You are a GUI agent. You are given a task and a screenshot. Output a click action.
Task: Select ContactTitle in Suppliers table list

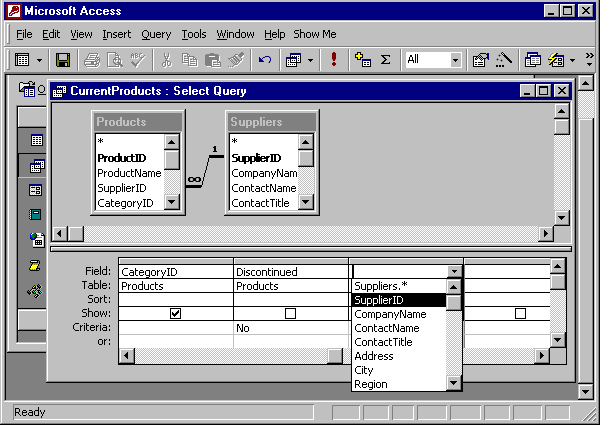point(264,203)
